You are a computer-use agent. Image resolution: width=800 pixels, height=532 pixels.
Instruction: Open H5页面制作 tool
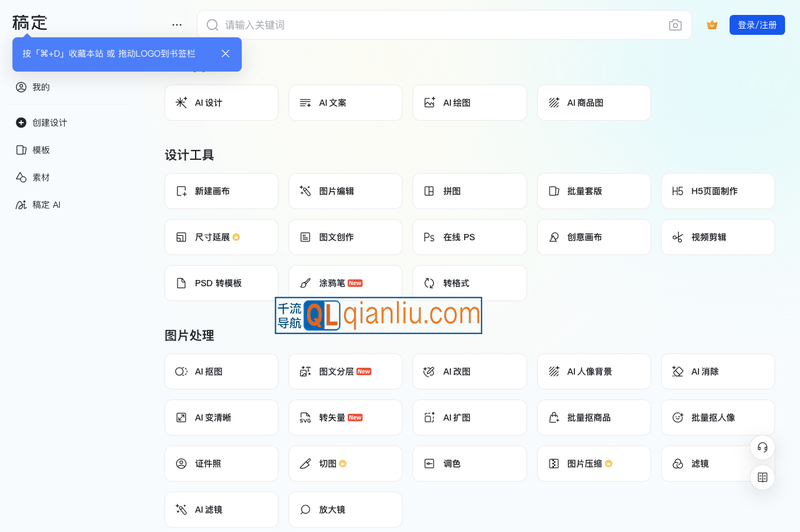(x=718, y=191)
